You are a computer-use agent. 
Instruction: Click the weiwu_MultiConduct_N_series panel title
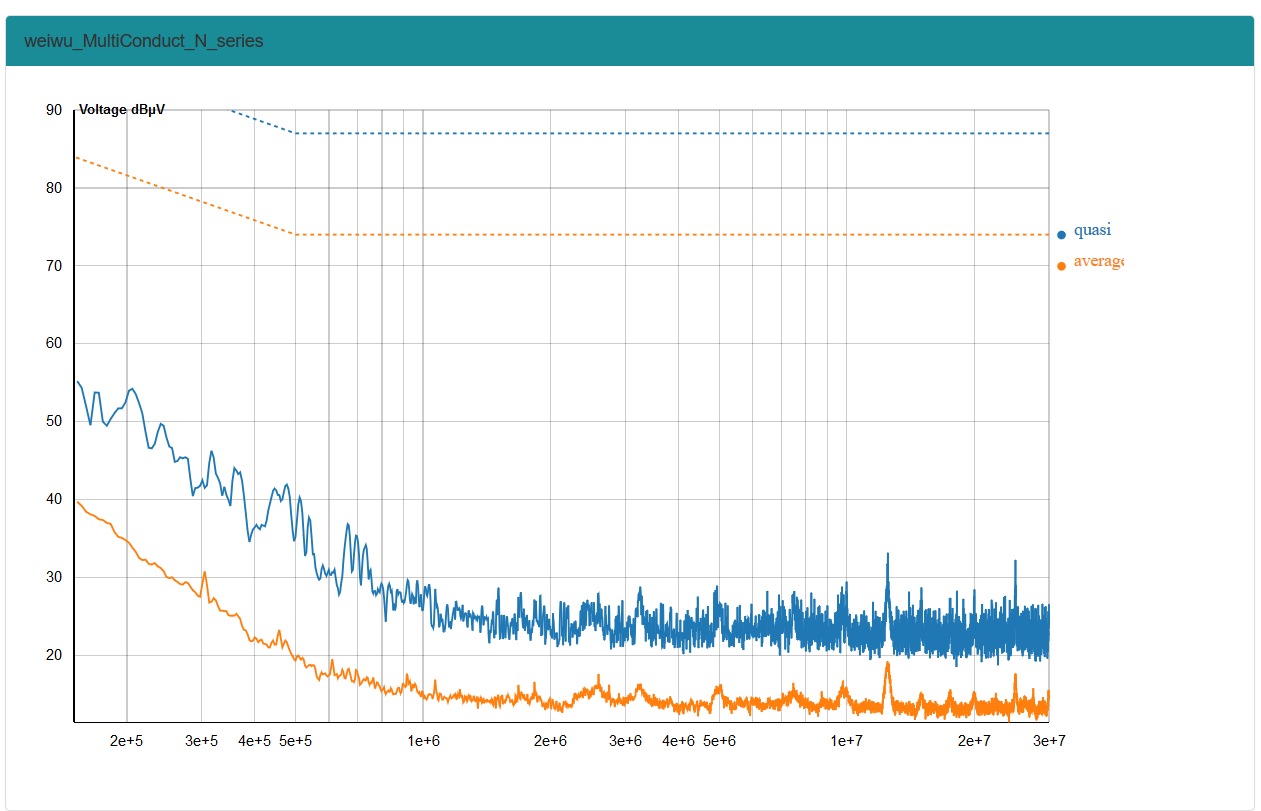[144, 41]
